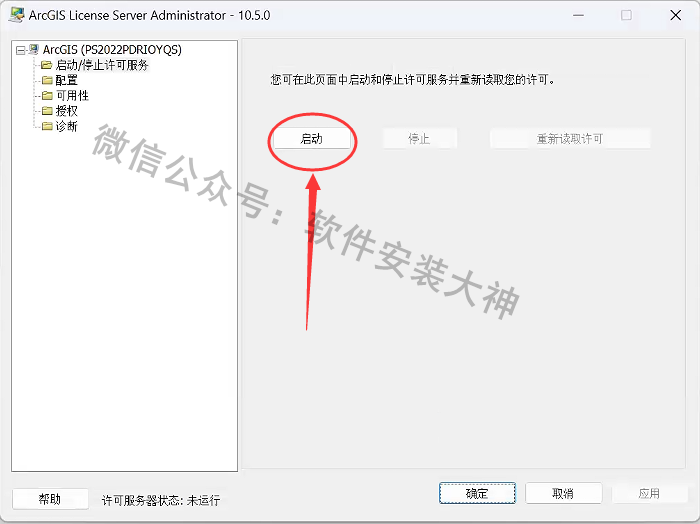This screenshot has width=700, height=524.
Task: Select the 启动/停止许可服务 tree item
Action: [102, 65]
